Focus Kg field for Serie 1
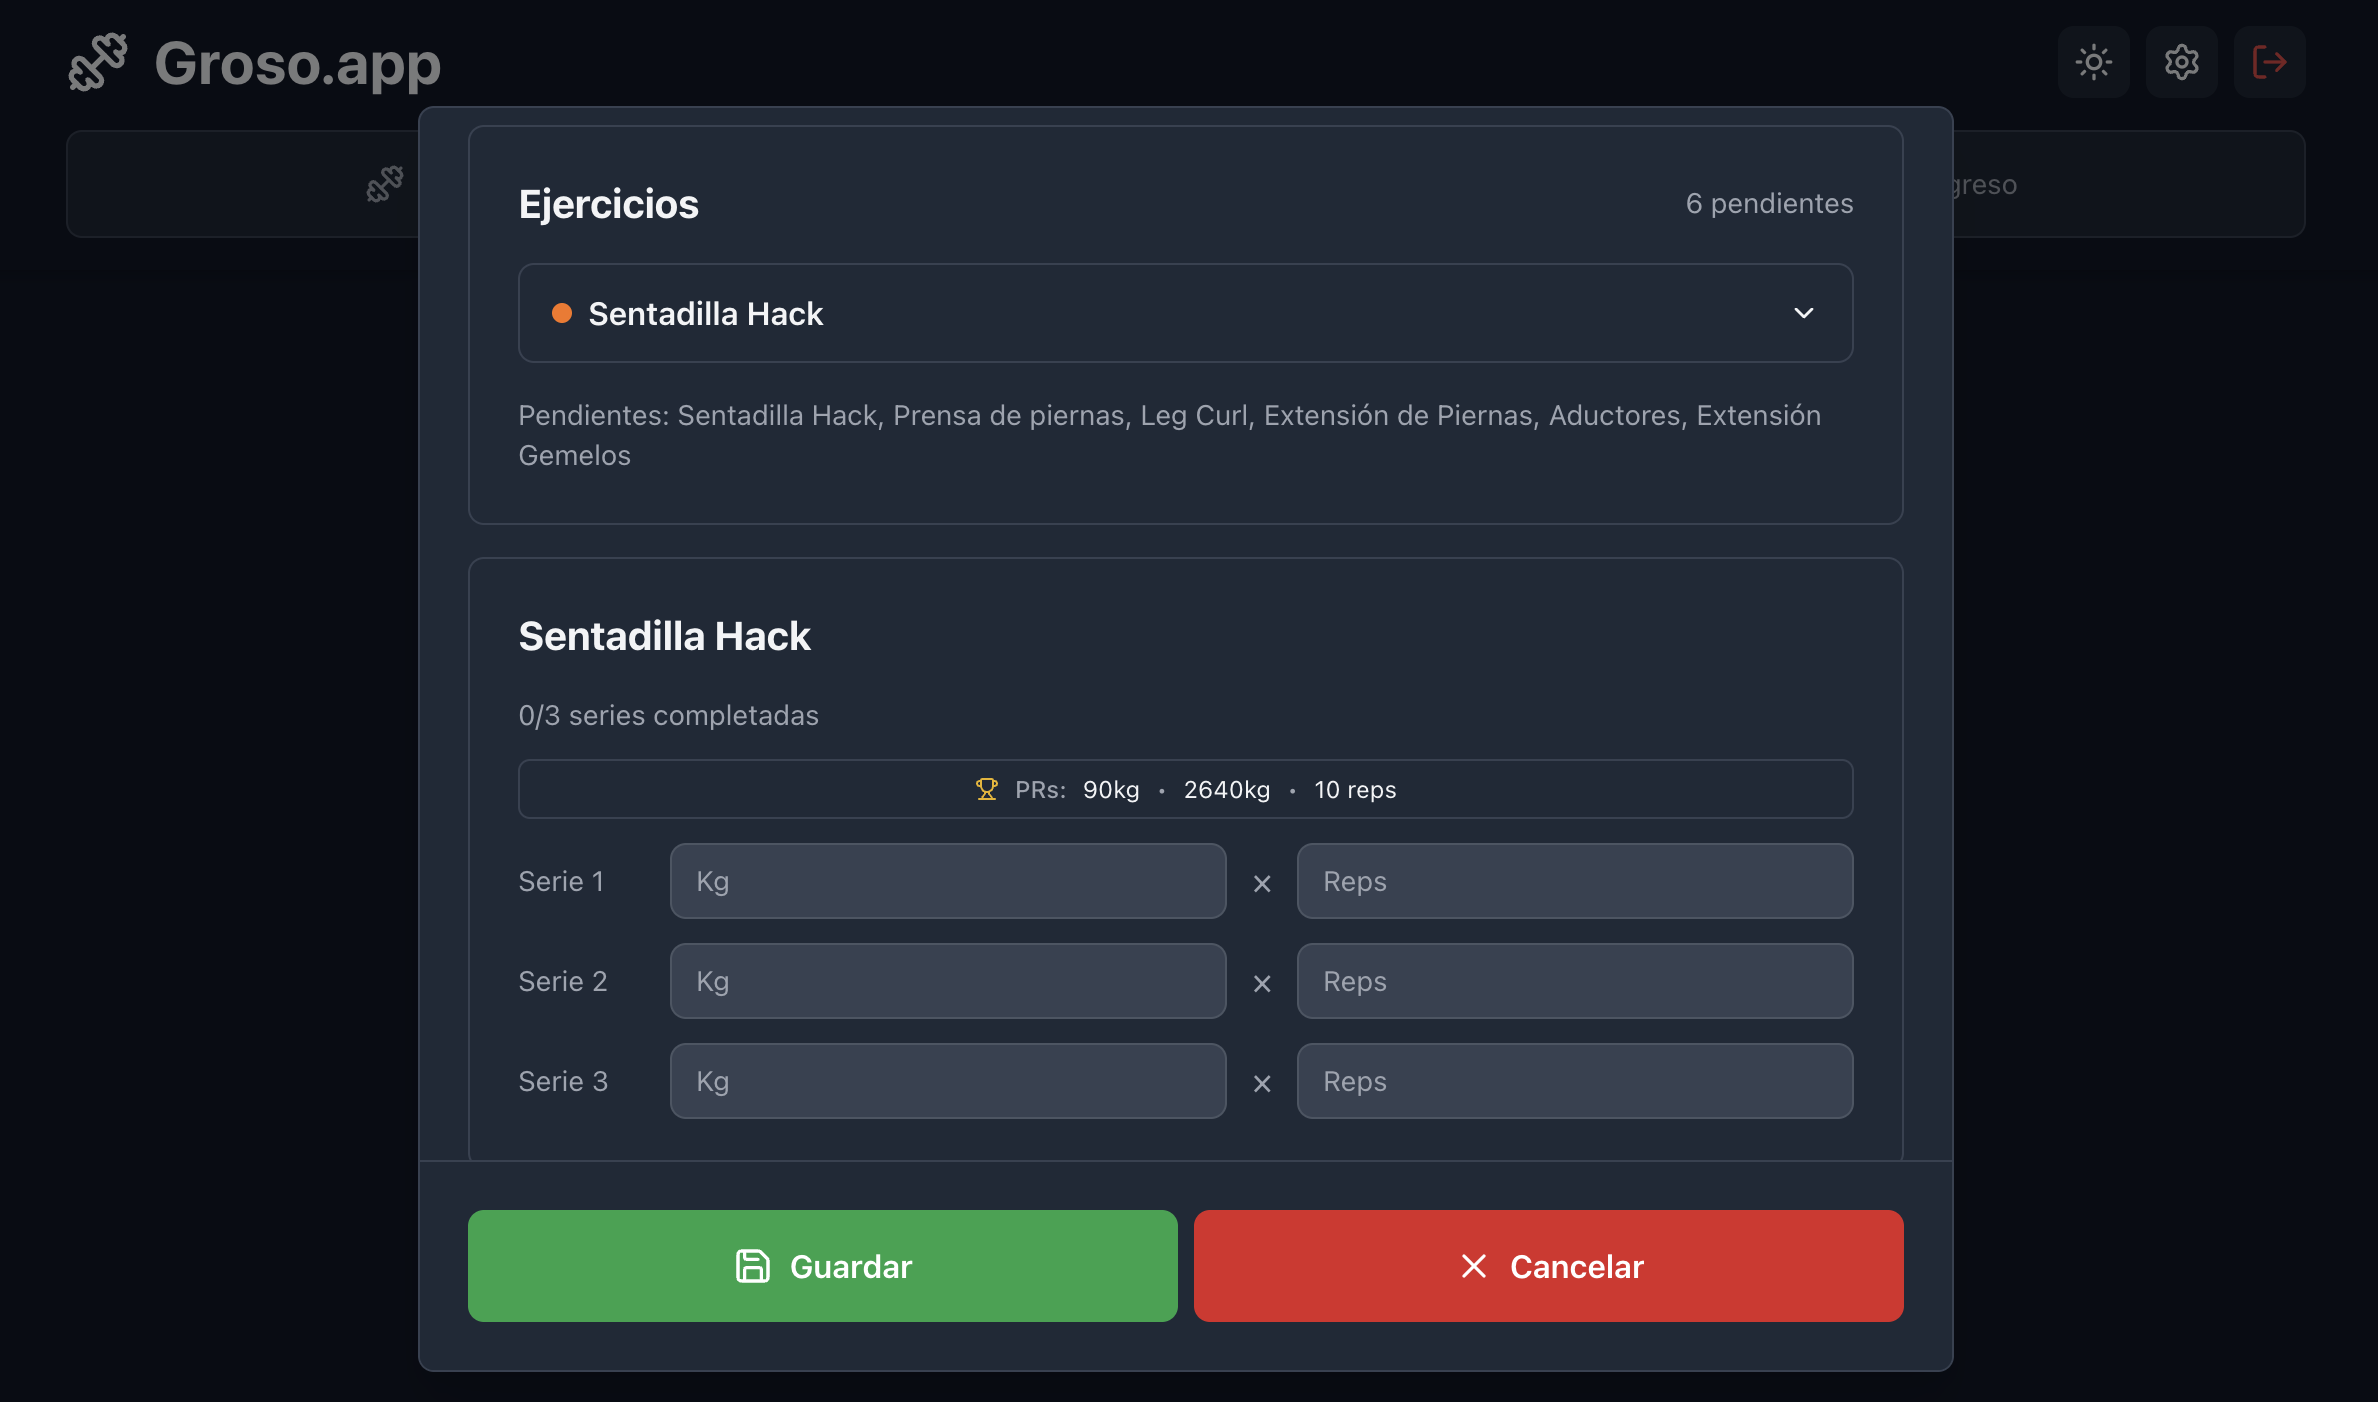Screen dimensions: 2378x1402 tap(947, 881)
